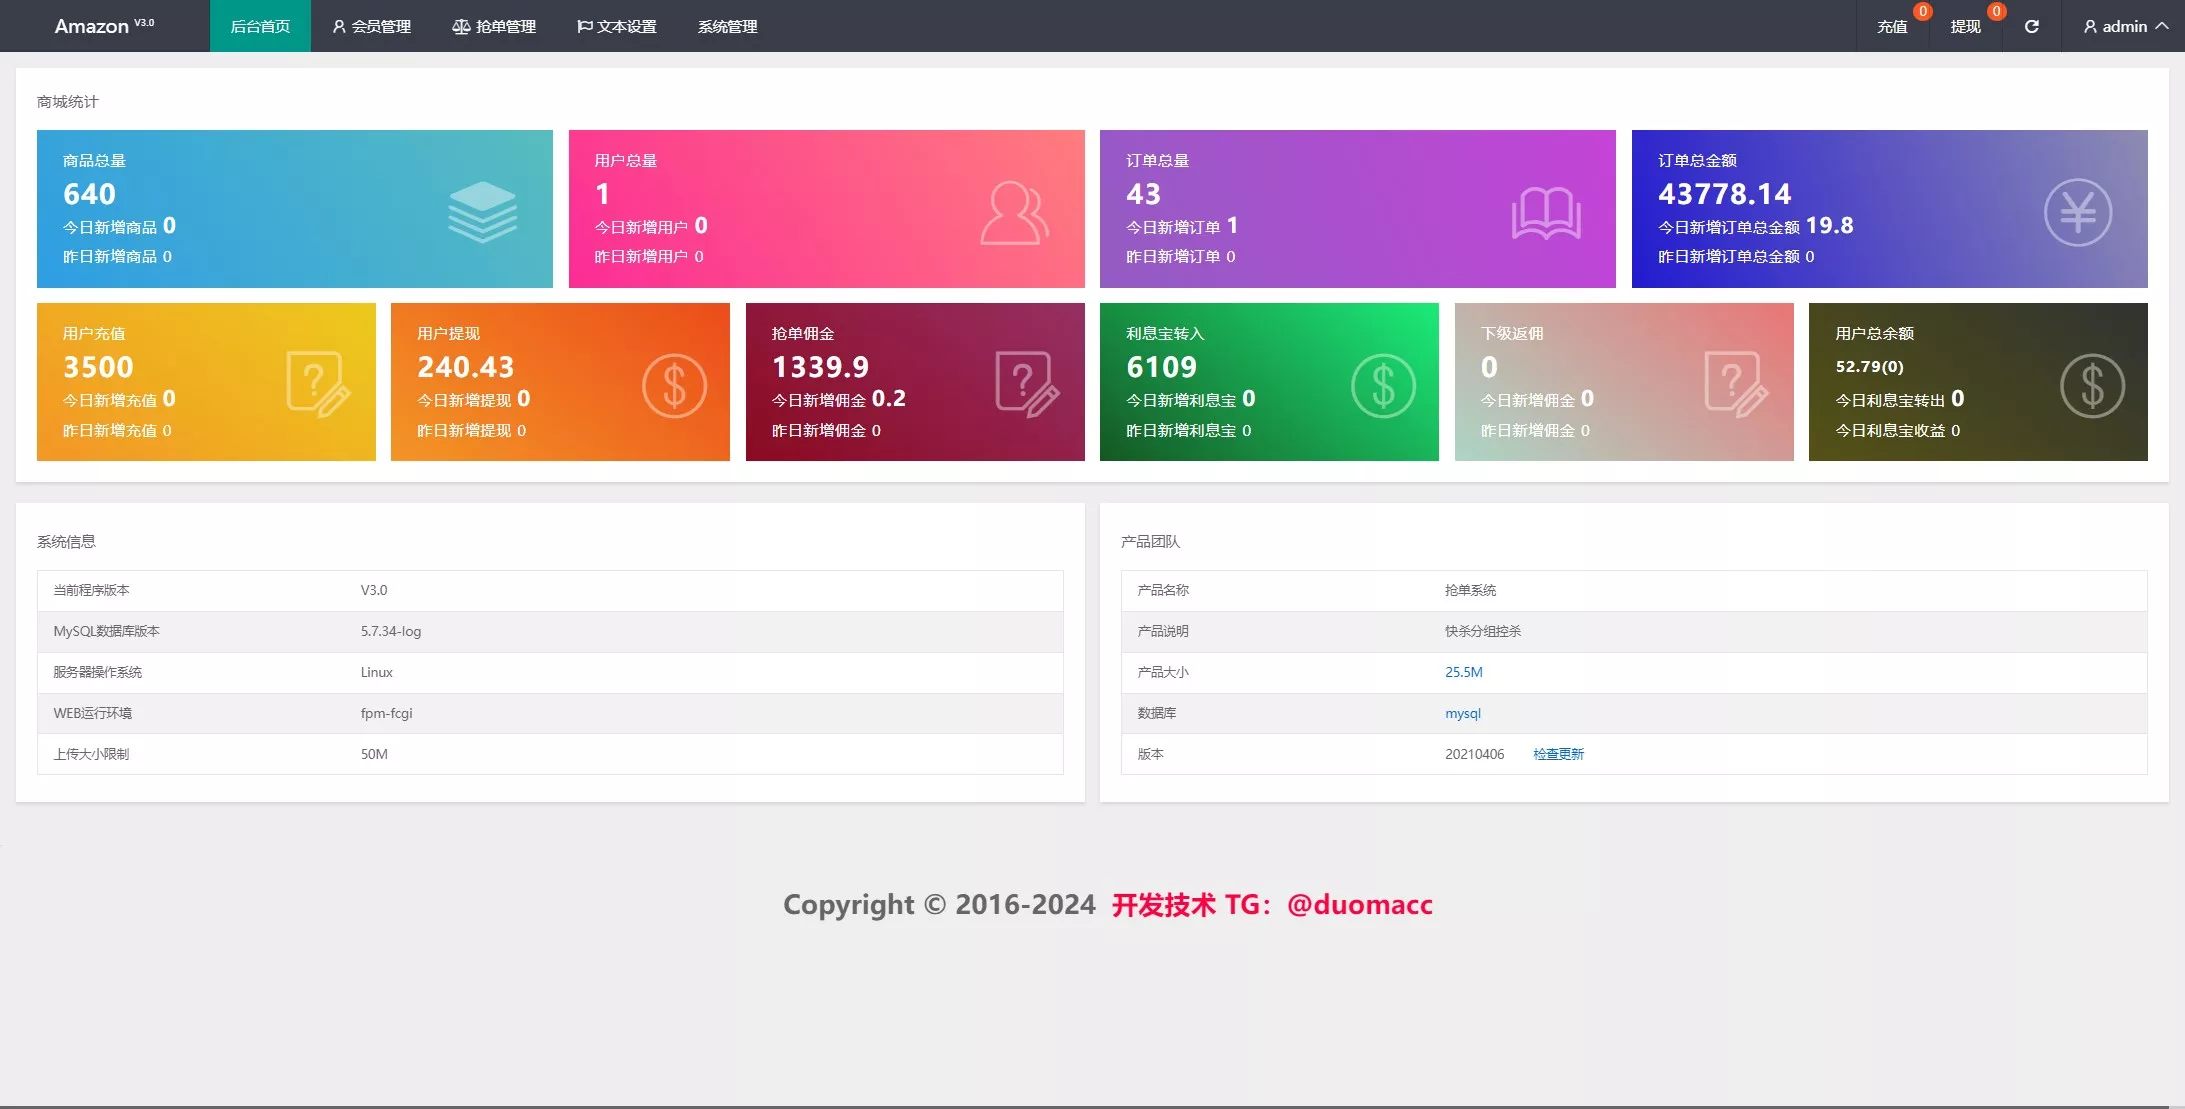Expand the admin user dropdown
This screenshot has height=1109, width=2185.
click(2125, 26)
